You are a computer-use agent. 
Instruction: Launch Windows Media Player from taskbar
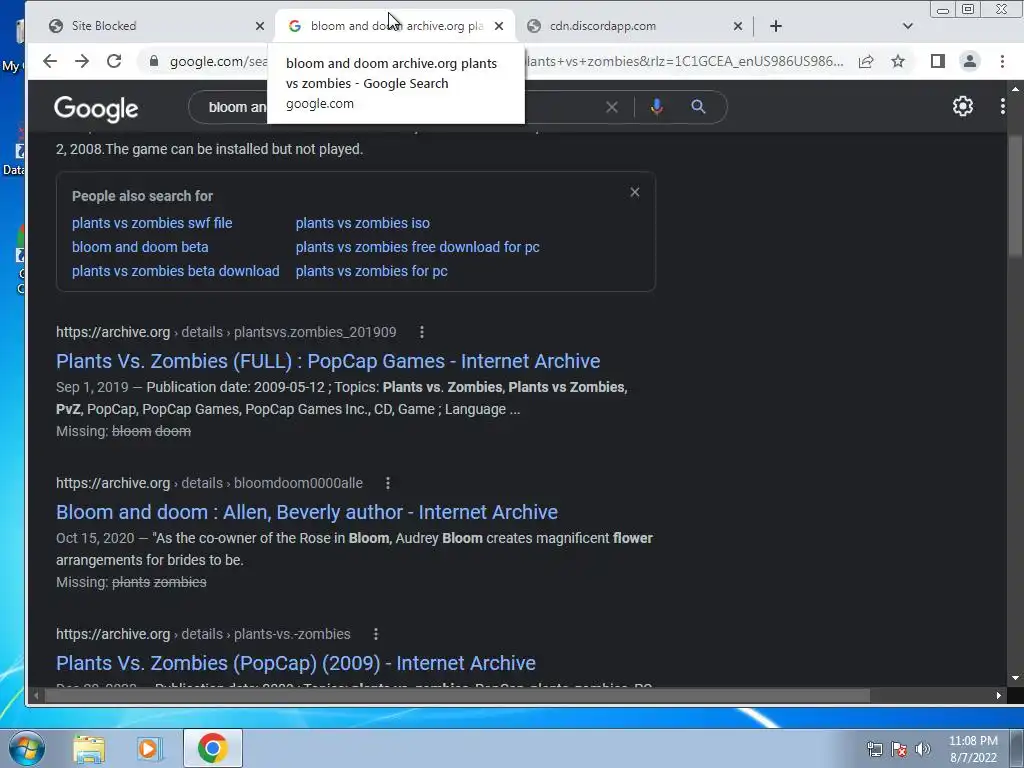tap(150, 748)
